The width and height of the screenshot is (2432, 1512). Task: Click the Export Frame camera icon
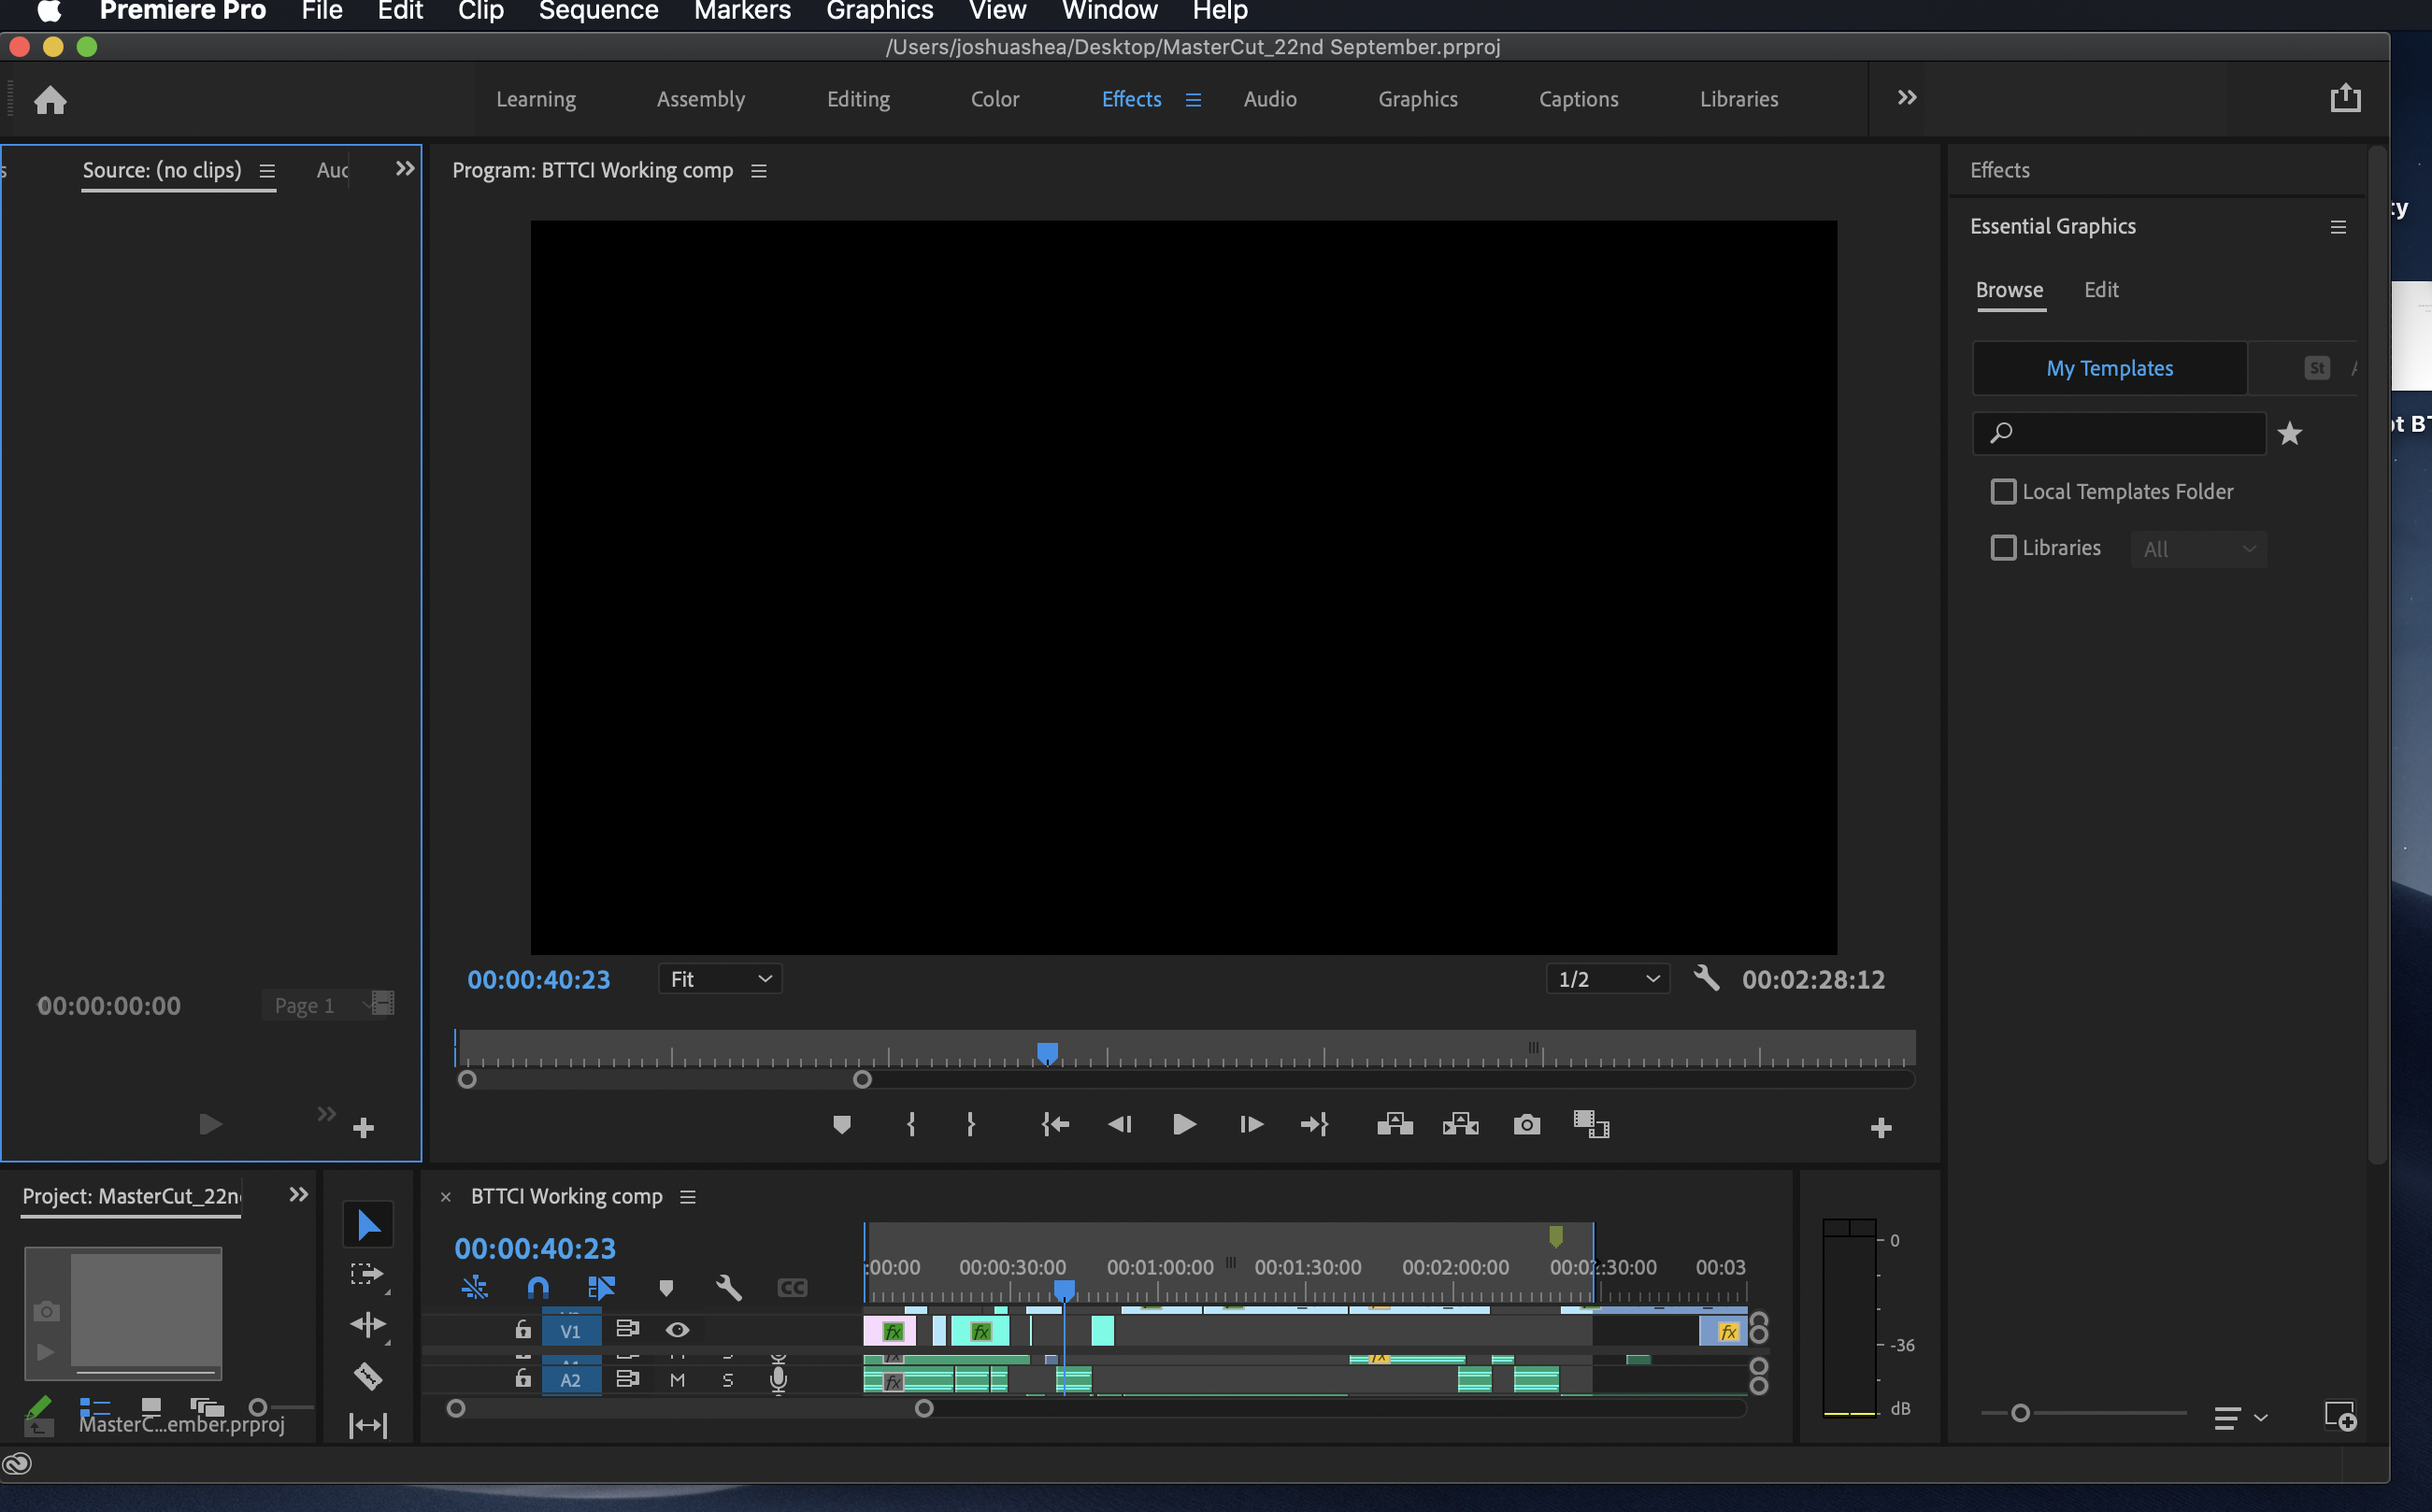pos(1526,1123)
